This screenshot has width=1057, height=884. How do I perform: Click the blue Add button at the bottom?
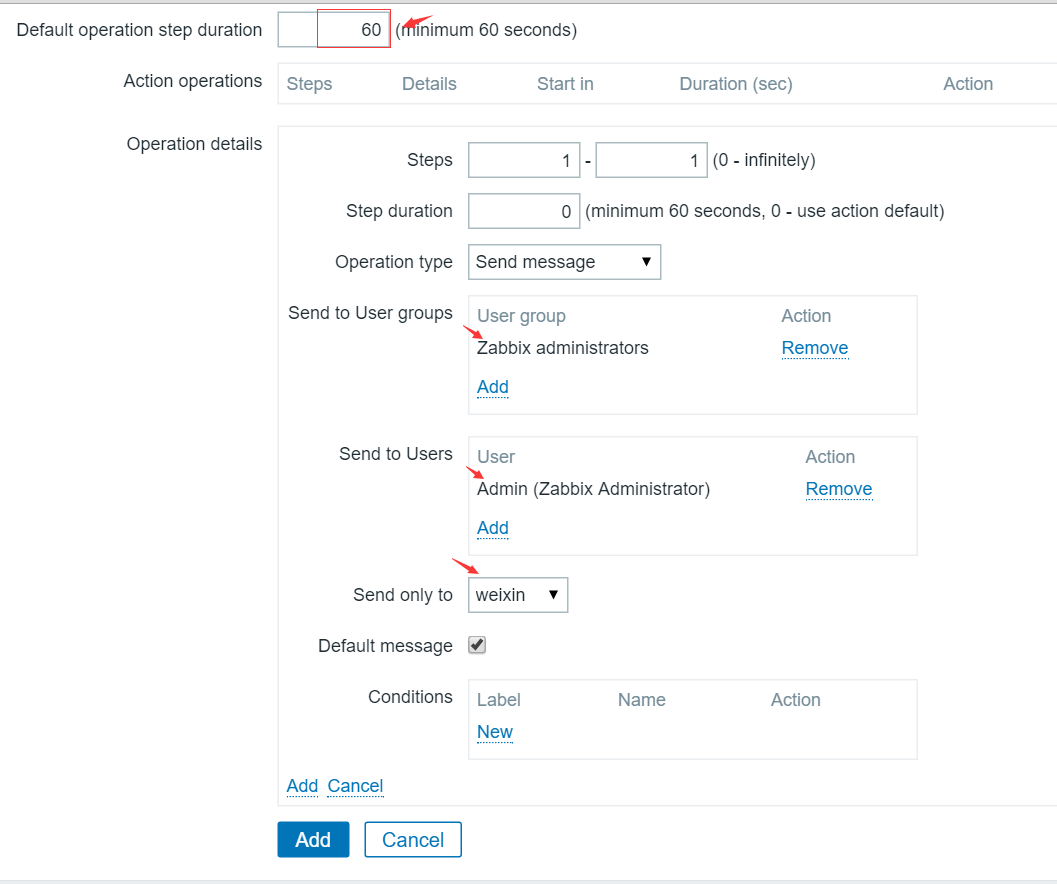312,839
